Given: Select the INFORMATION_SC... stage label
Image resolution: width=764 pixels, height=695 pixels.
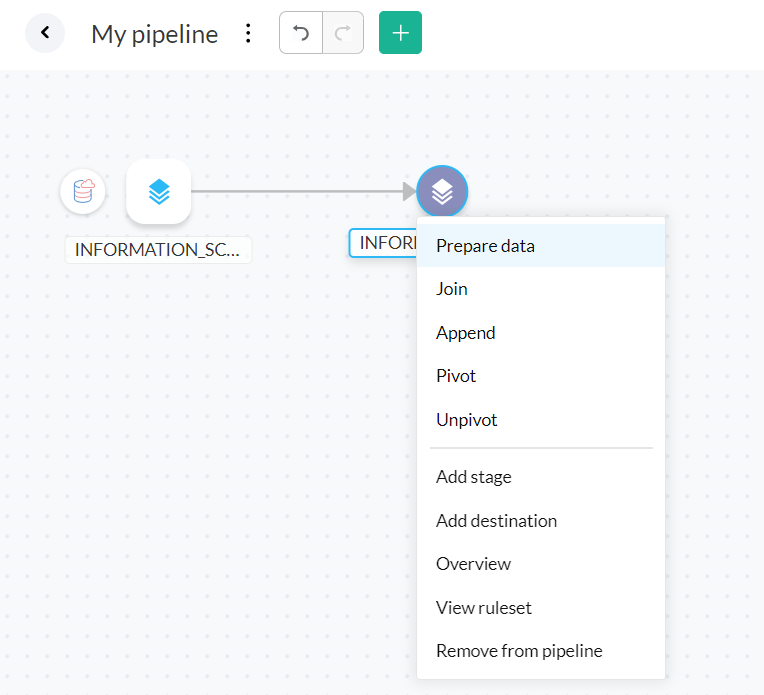Looking at the screenshot, I should (x=158, y=249).
